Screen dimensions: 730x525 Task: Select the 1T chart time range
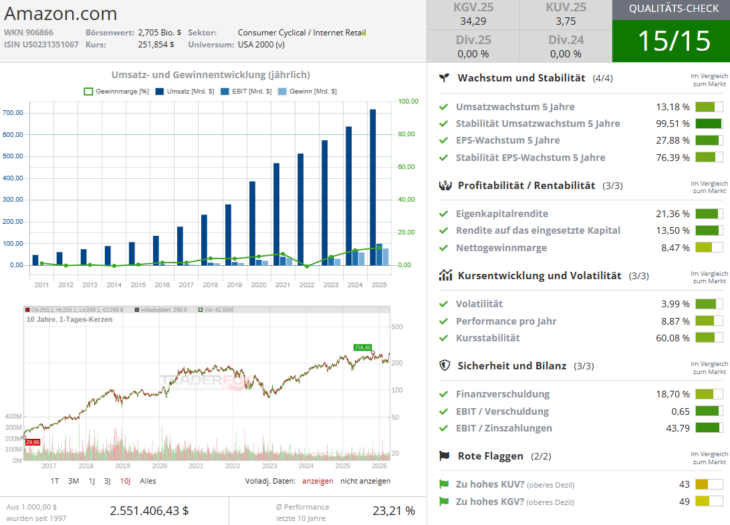[x=56, y=480]
